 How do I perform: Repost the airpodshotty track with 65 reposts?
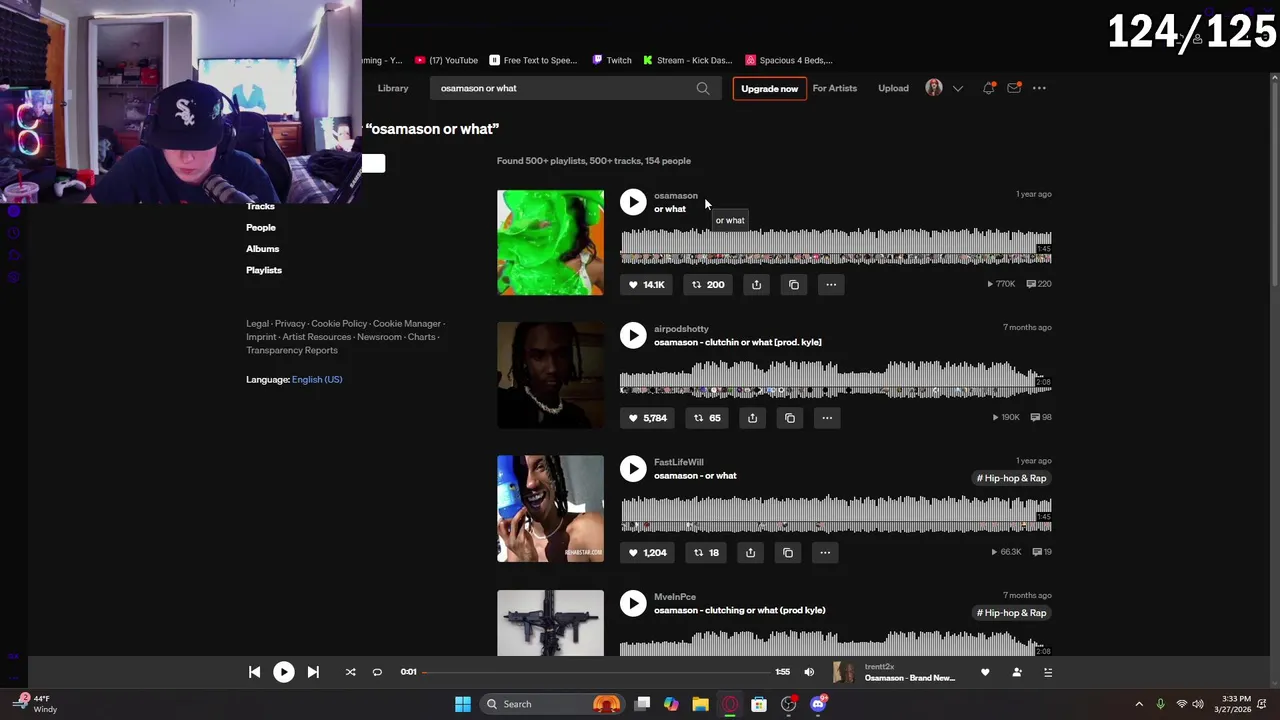coord(707,418)
